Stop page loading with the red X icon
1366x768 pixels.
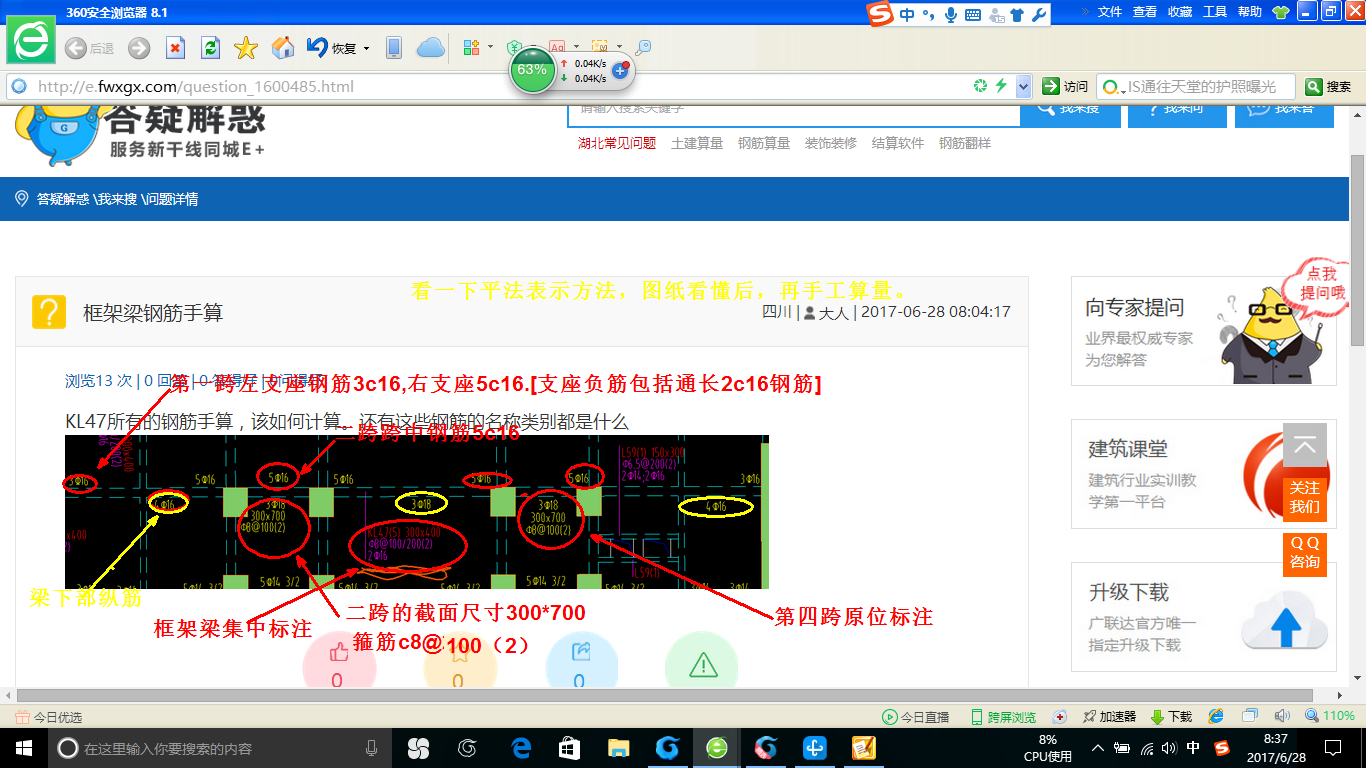click(x=175, y=48)
